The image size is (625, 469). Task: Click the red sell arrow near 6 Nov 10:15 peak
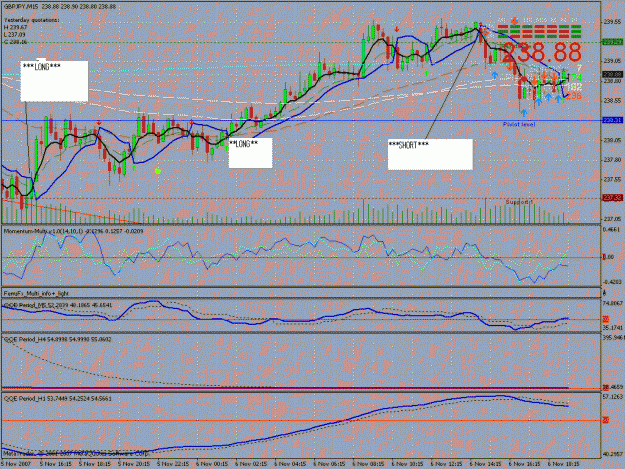tap(397, 29)
